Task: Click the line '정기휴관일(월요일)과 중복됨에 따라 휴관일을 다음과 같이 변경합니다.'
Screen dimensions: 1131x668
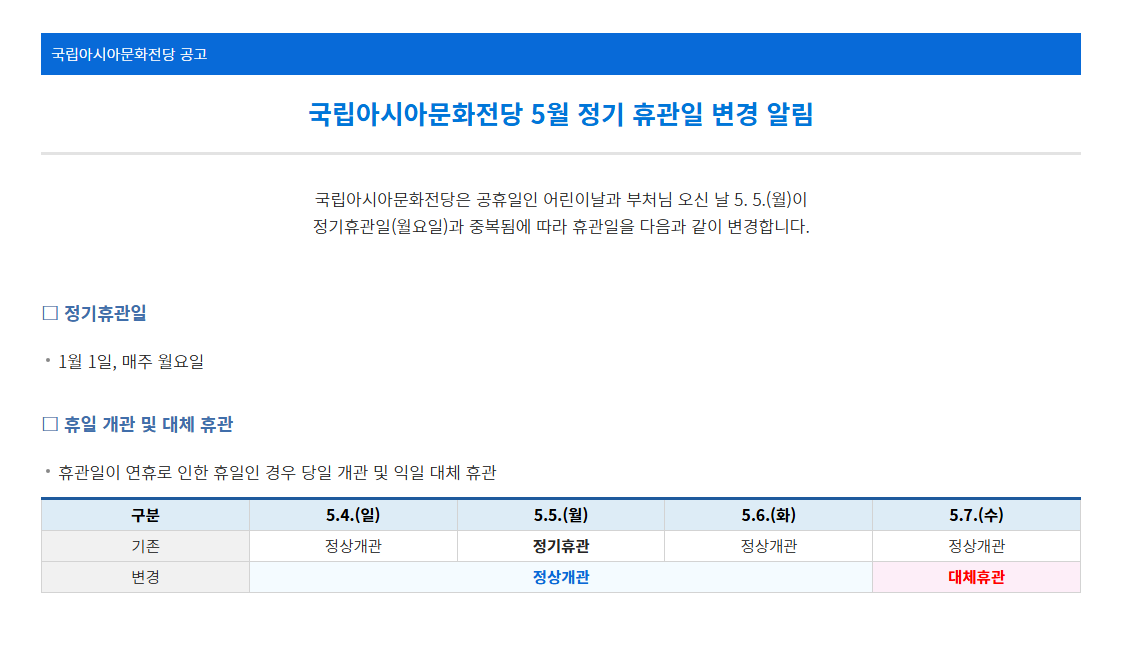Action: [x=561, y=227]
